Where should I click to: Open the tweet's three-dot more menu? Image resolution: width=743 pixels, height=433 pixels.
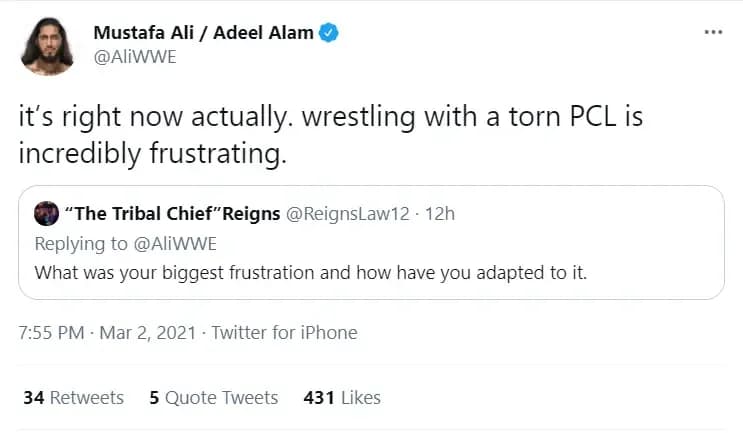pos(712,32)
